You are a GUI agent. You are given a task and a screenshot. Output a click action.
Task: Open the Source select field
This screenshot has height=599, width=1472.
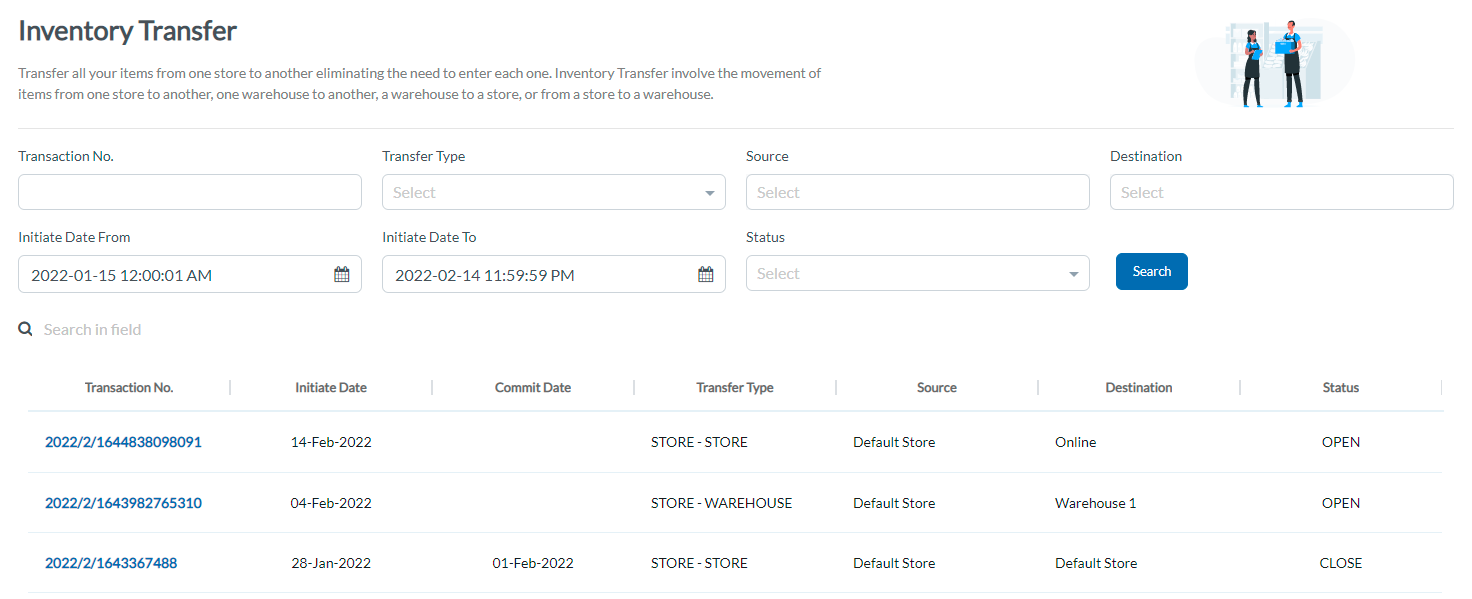pos(915,192)
